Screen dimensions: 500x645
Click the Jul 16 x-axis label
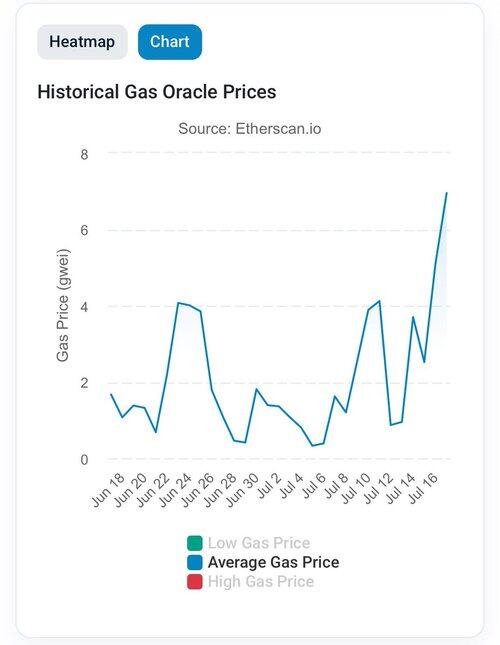[x=424, y=488]
